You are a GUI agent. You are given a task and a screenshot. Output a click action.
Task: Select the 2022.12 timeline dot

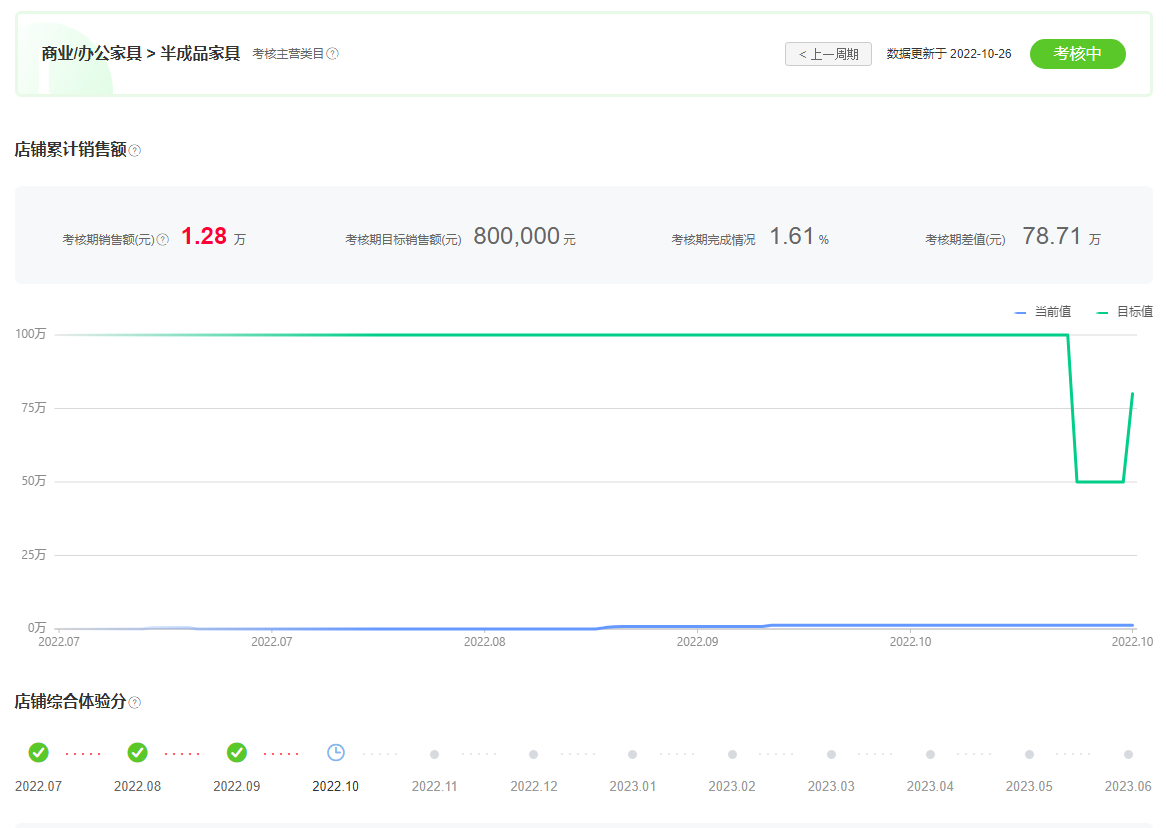533,754
